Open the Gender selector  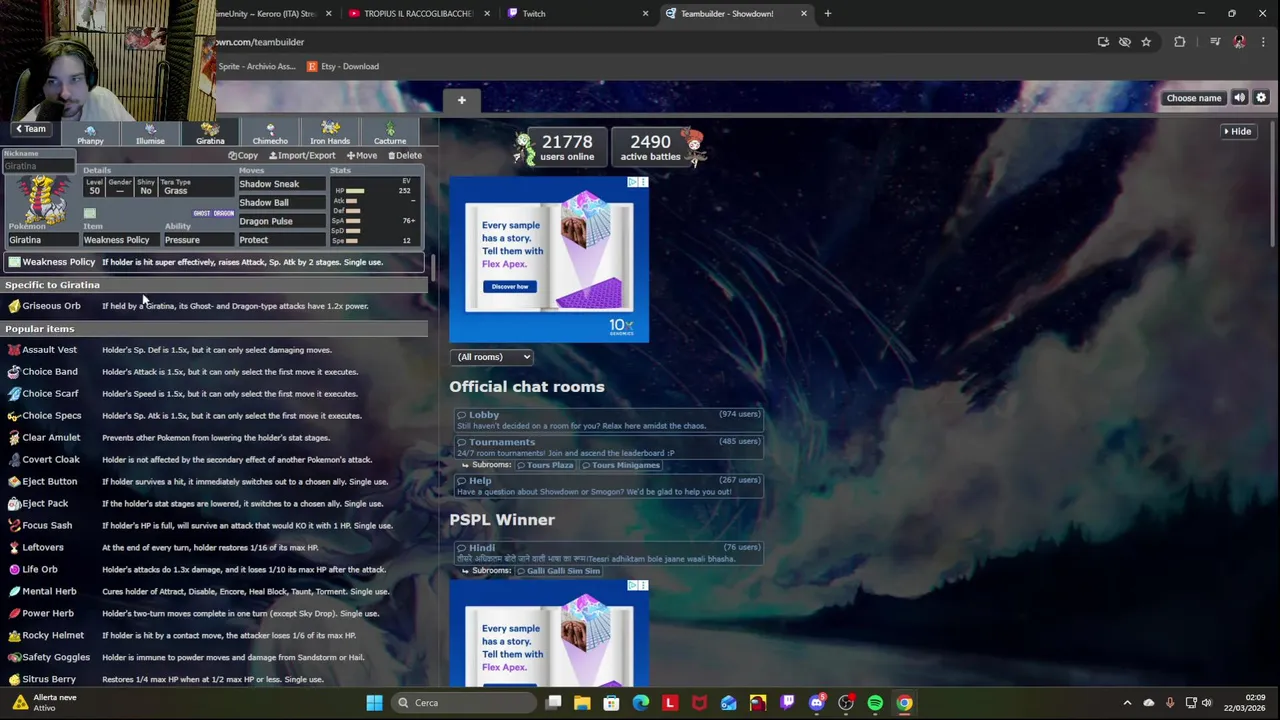point(120,187)
